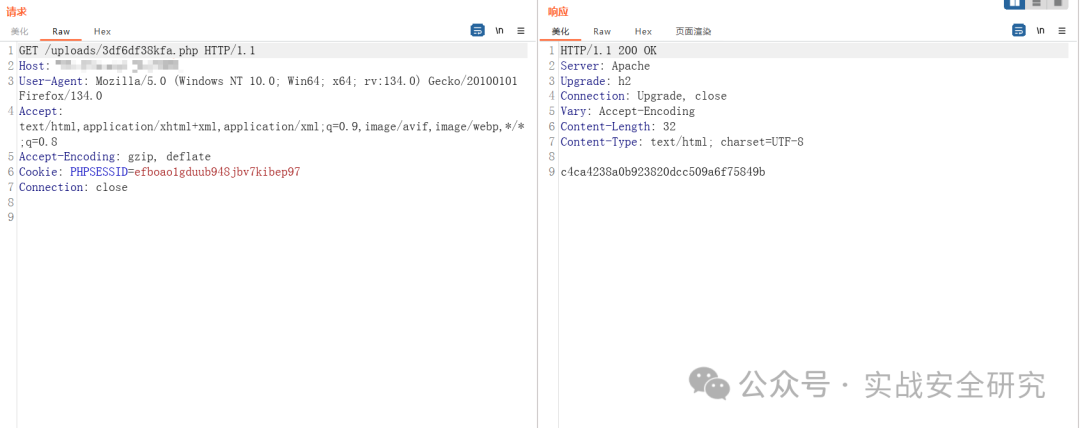Click the Accept: header name in request

pos(41,112)
